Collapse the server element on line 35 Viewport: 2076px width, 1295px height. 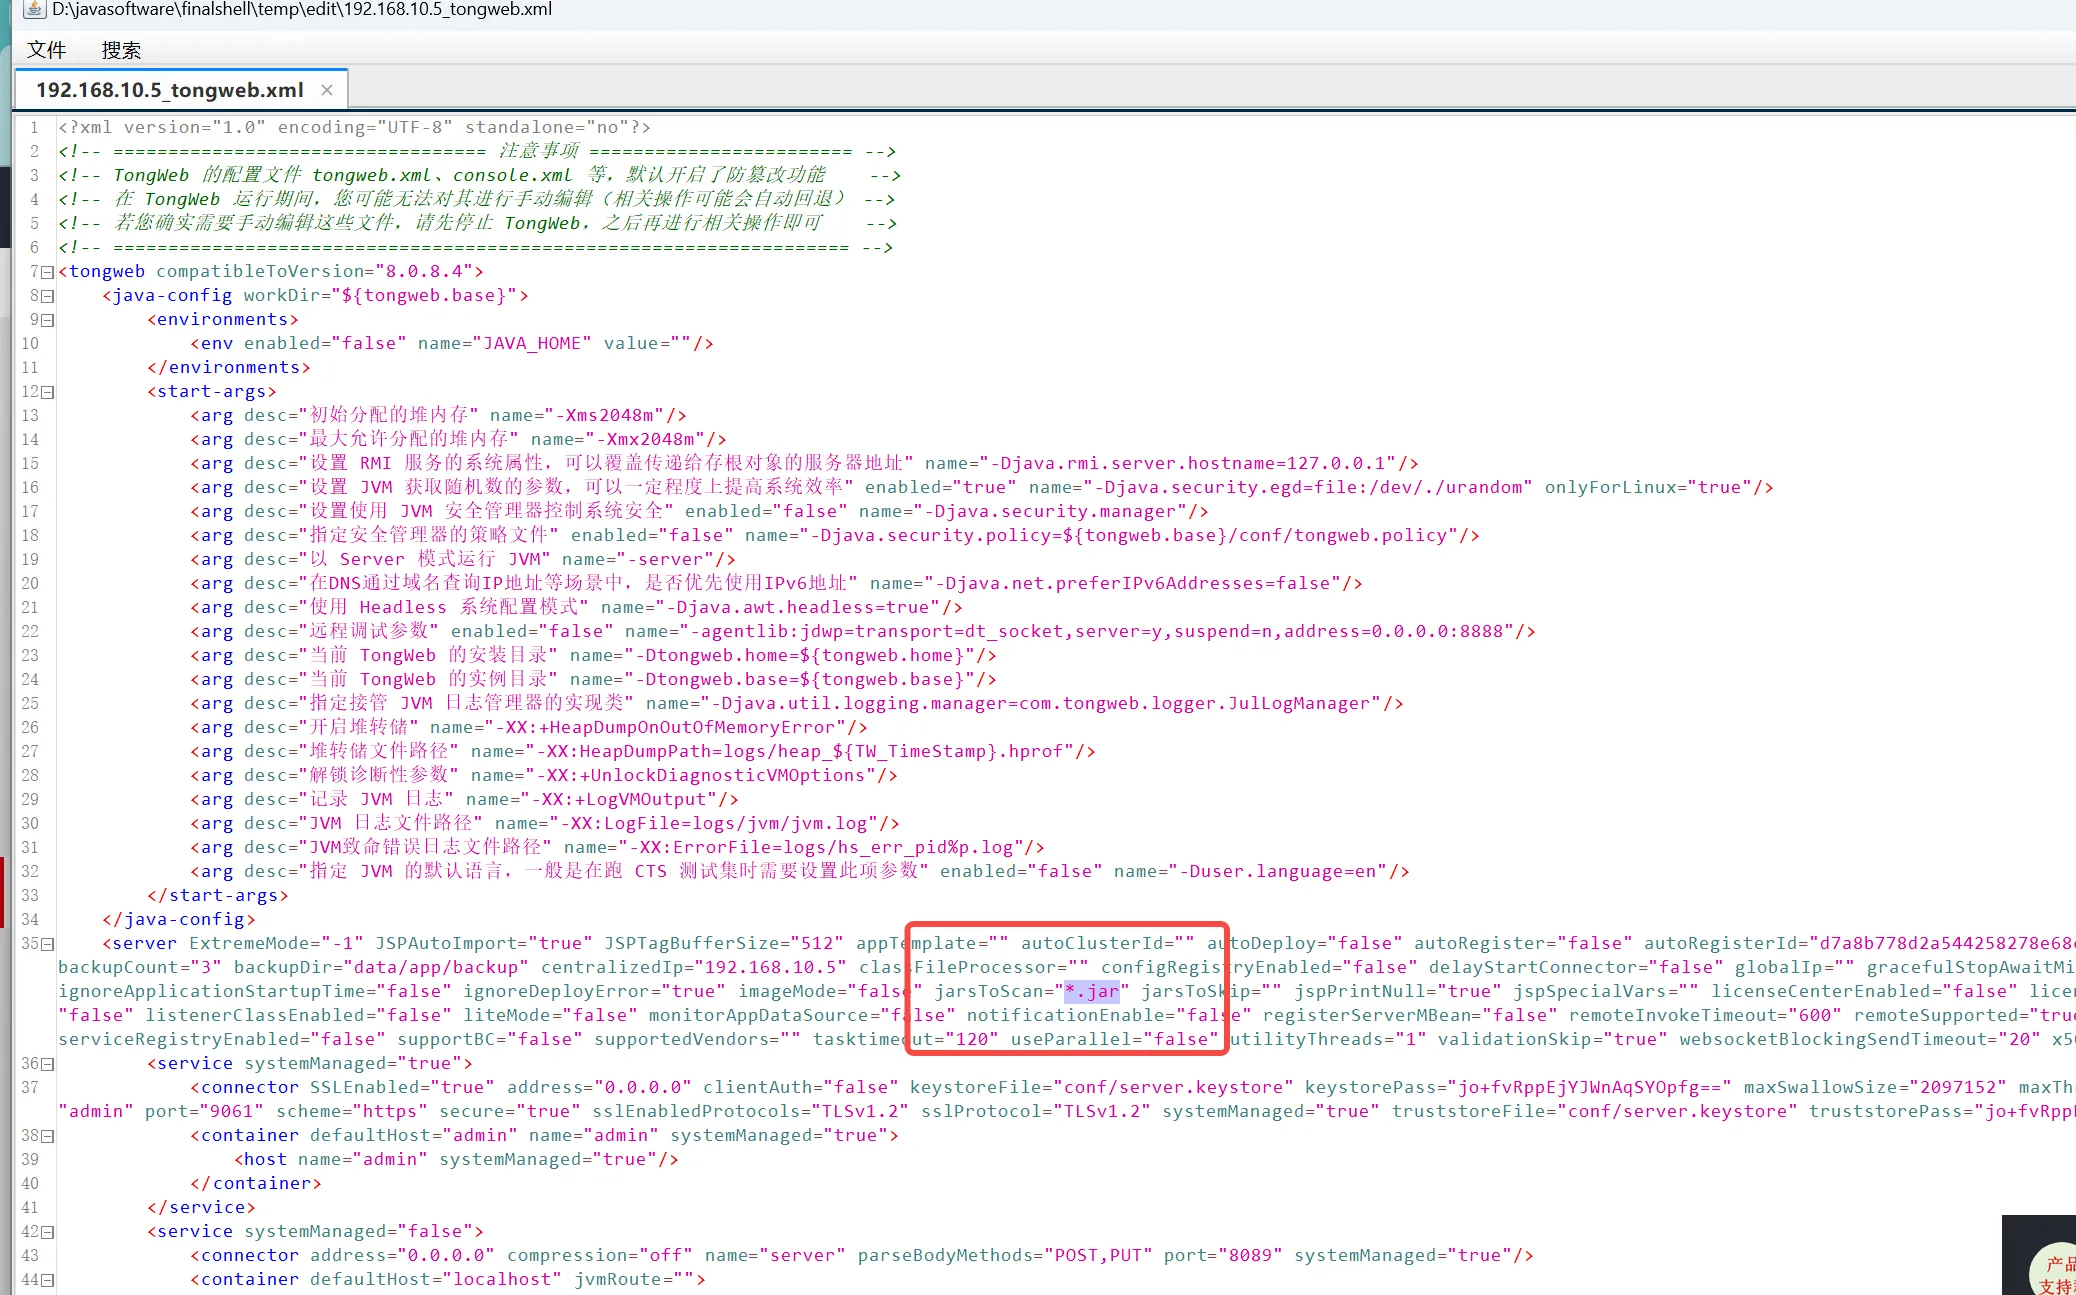point(48,944)
